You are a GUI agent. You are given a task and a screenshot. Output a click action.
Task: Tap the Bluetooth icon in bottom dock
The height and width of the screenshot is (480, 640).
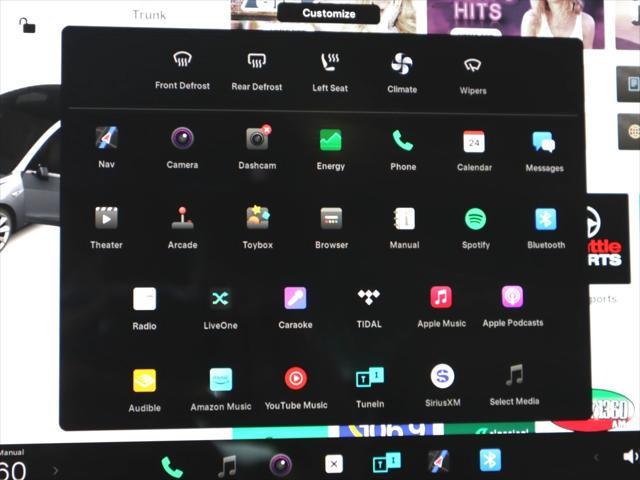pos(490,460)
